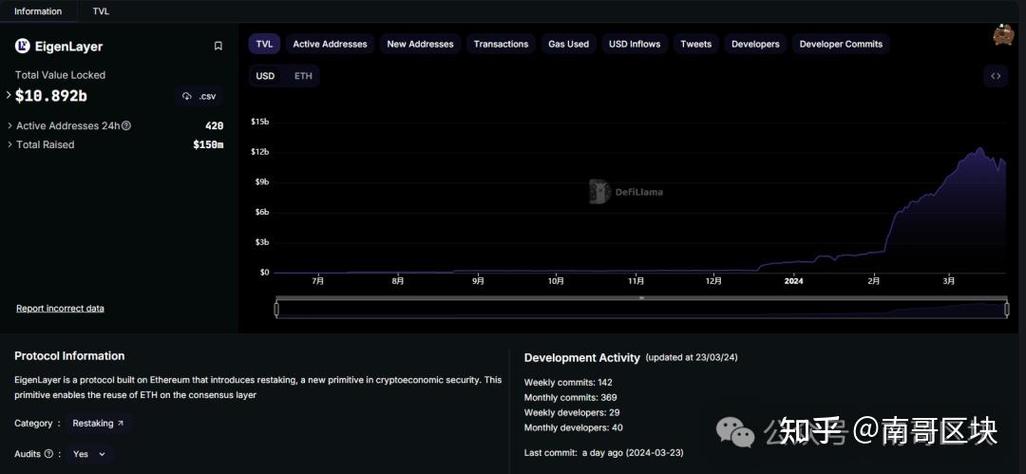Viewport: 1026px width, 474px height.
Task: Switch to the TVL tab at top
Action: coord(101,11)
